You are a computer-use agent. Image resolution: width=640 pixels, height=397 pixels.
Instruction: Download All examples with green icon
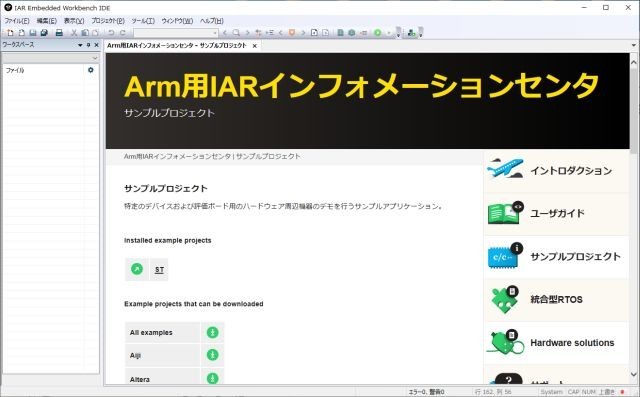212,332
